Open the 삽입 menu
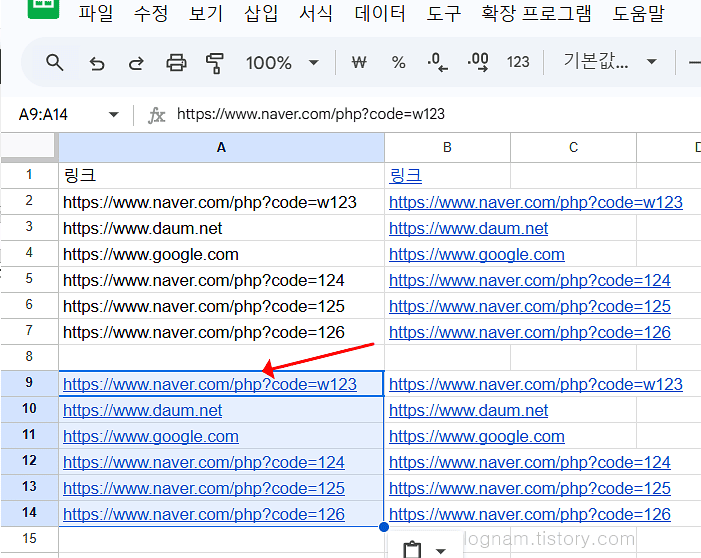This screenshot has height=558, width=701. click(x=261, y=13)
